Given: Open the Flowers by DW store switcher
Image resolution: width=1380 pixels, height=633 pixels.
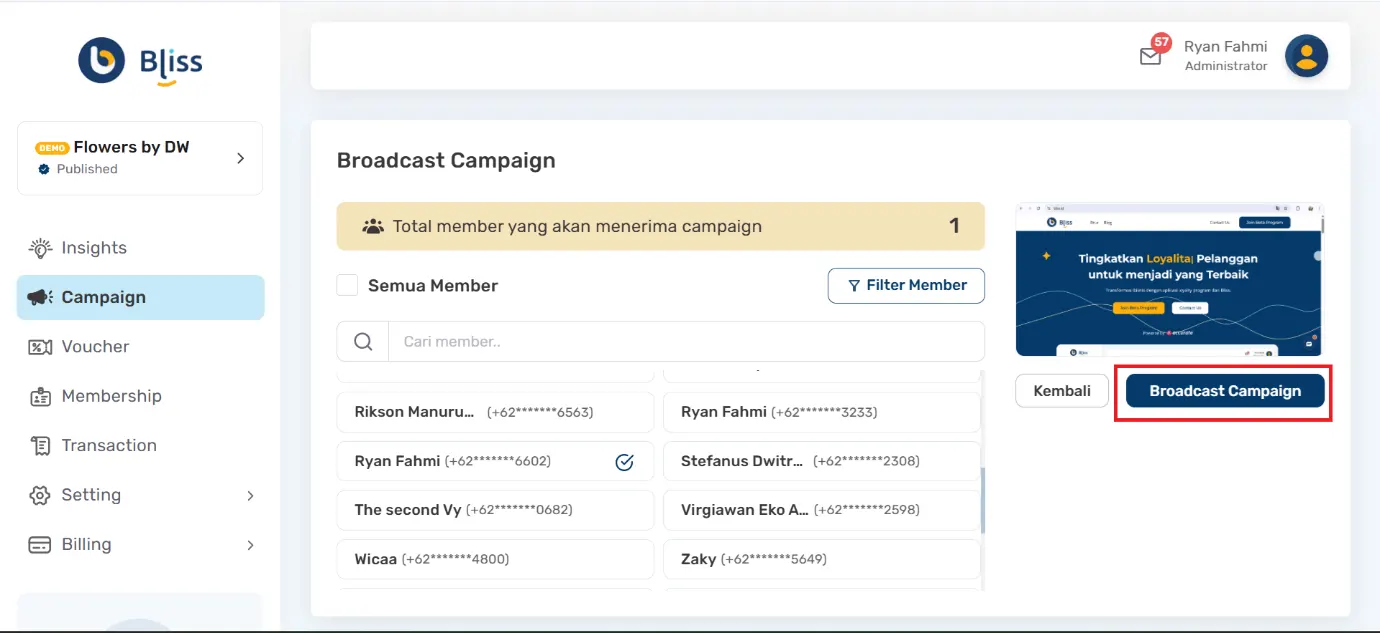Looking at the screenshot, I should [140, 158].
